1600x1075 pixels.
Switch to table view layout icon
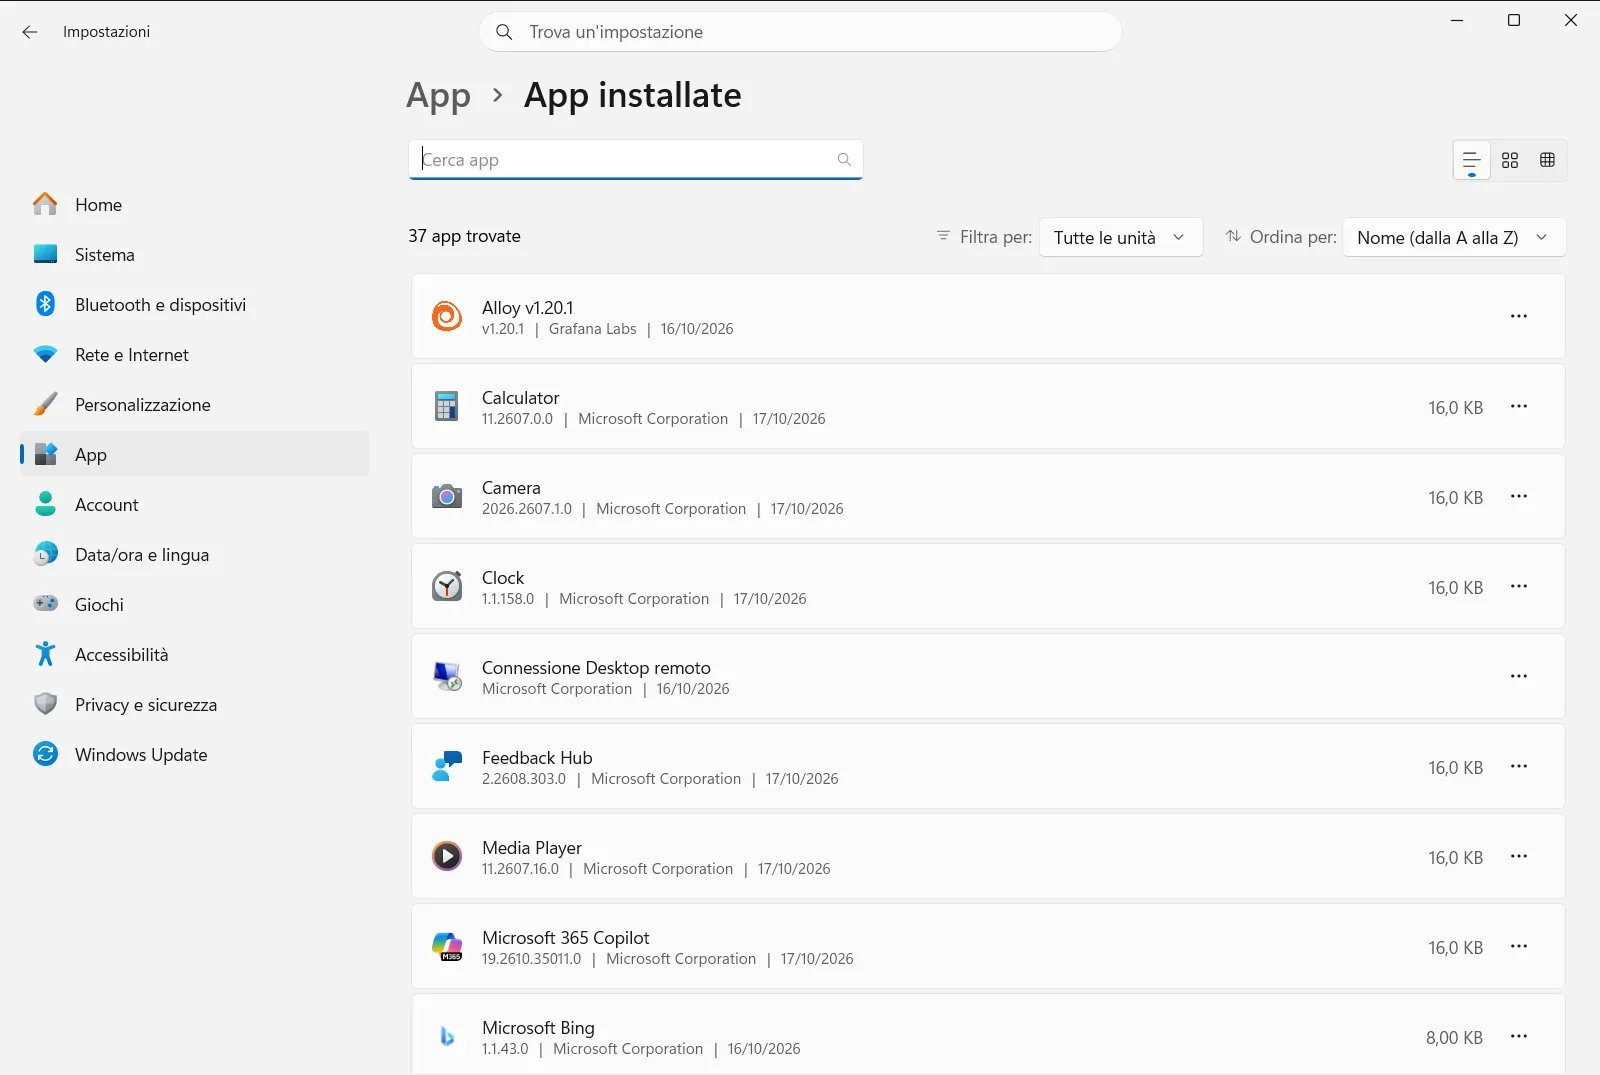(x=1547, y=160)
